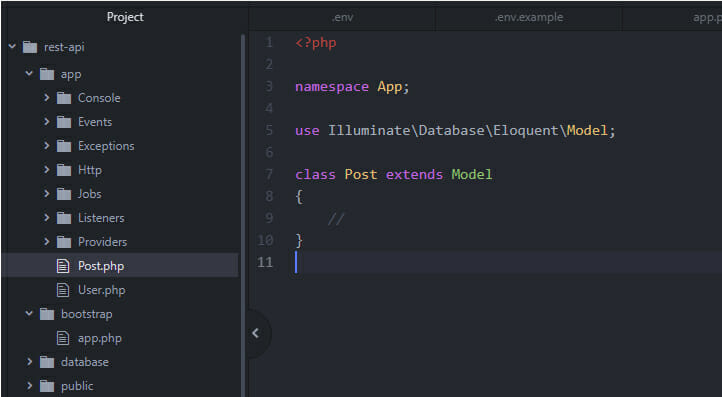
Task: Click line number 7 in the gutter
Action: point(269,175)
